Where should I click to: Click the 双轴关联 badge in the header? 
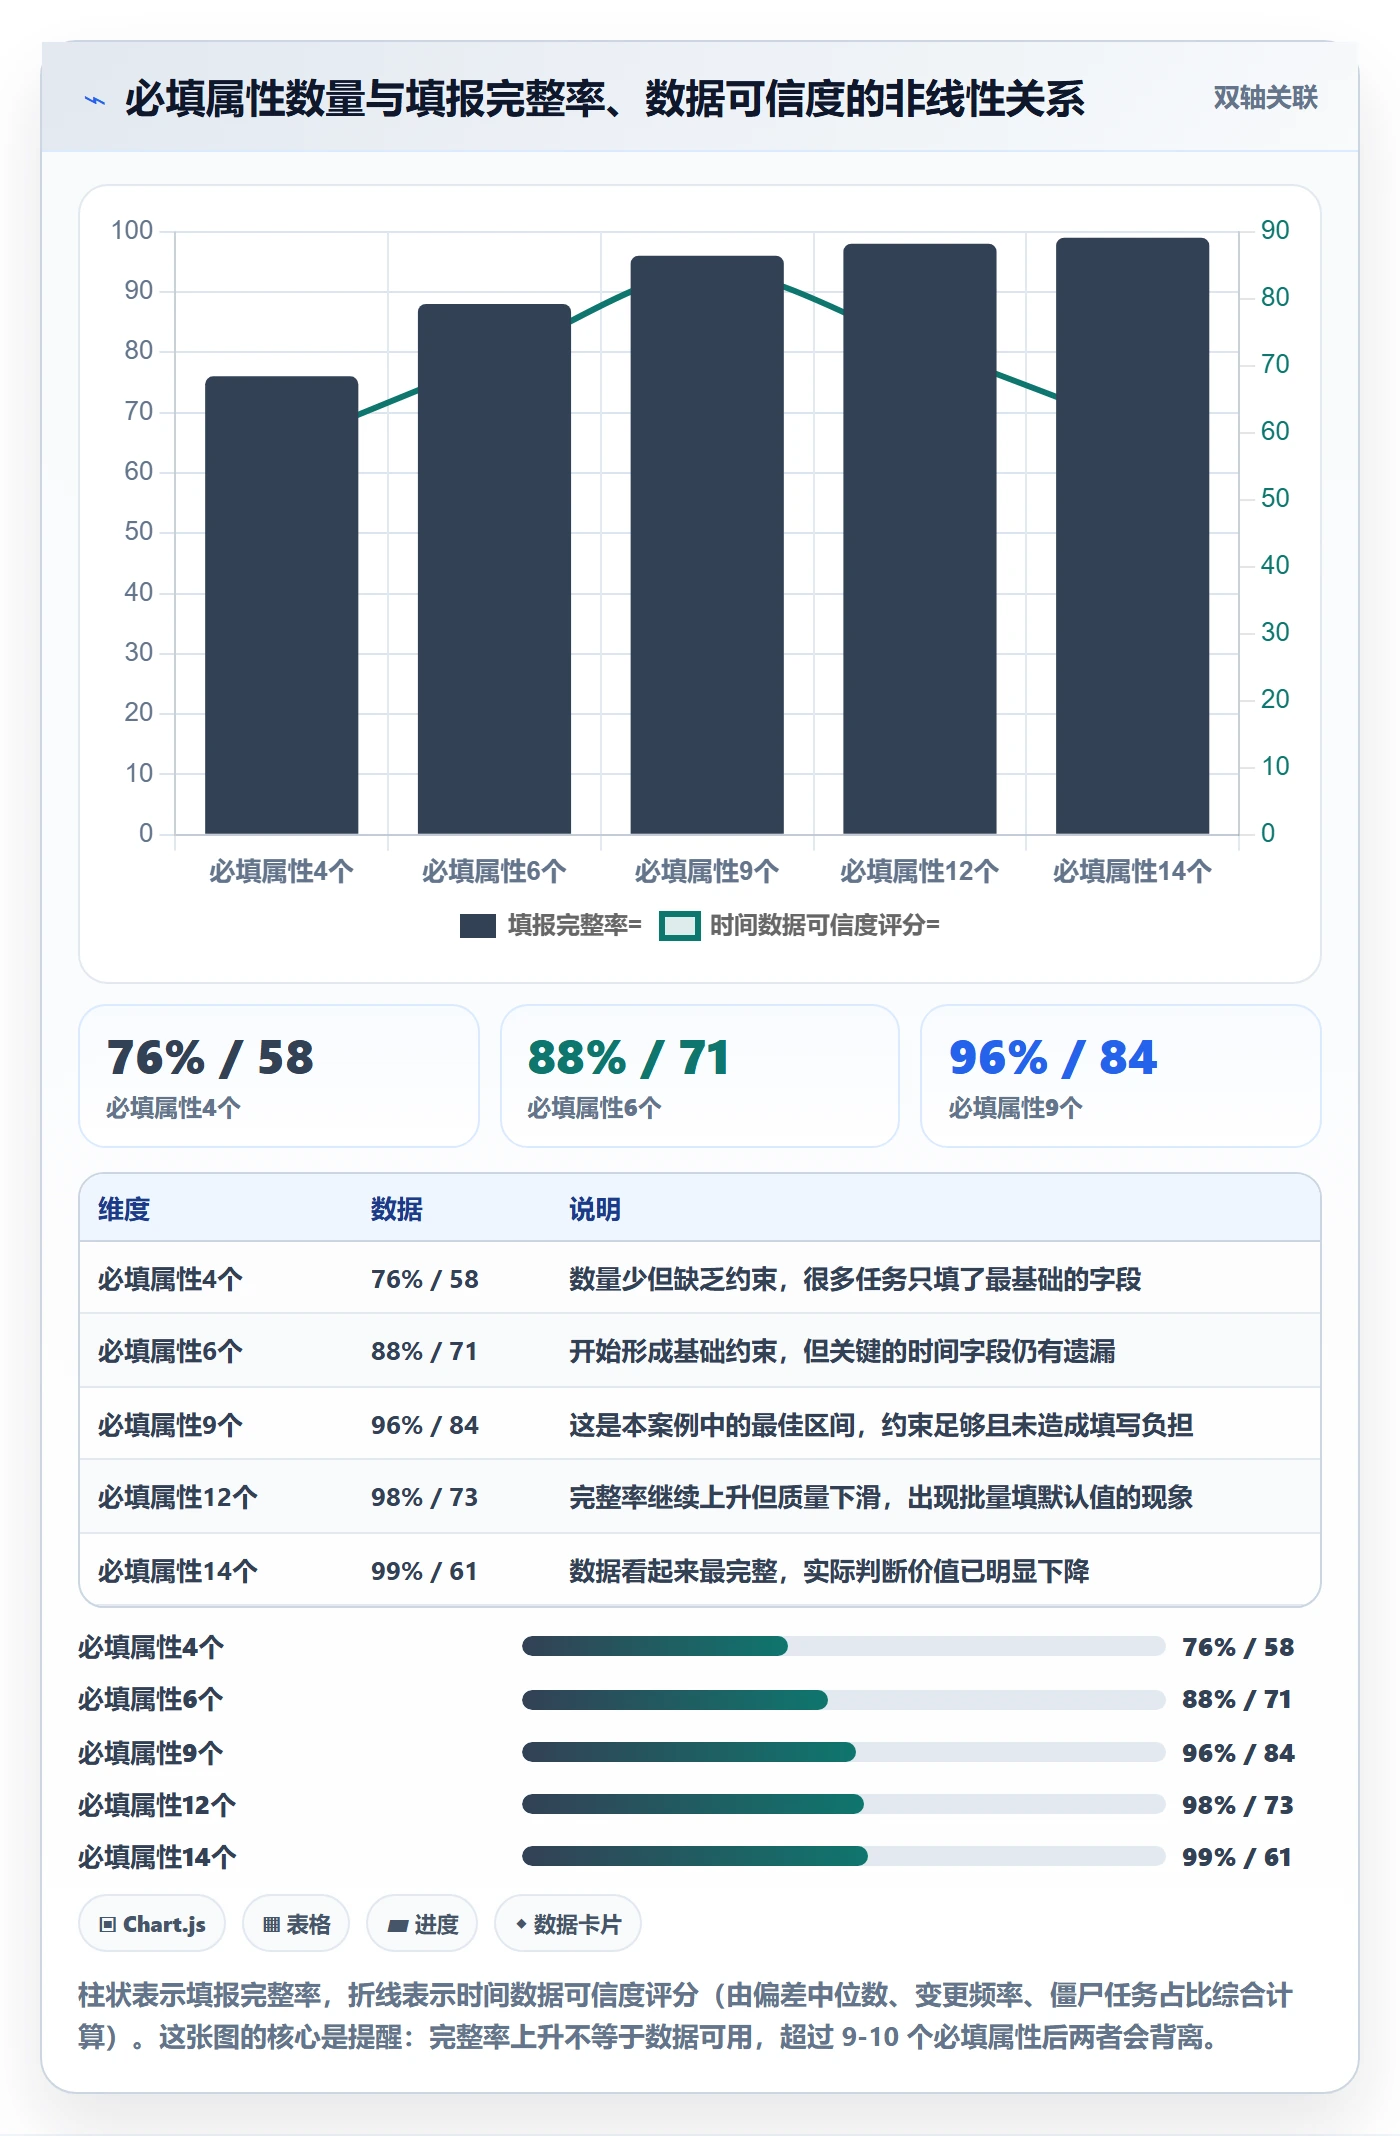[x=1265, y=98]
